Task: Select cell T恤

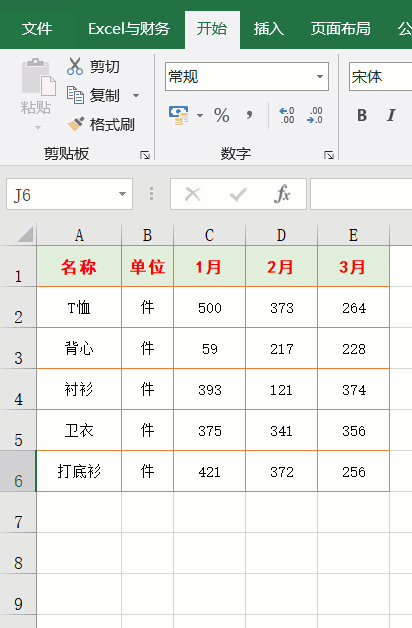Action: [79, 308]
